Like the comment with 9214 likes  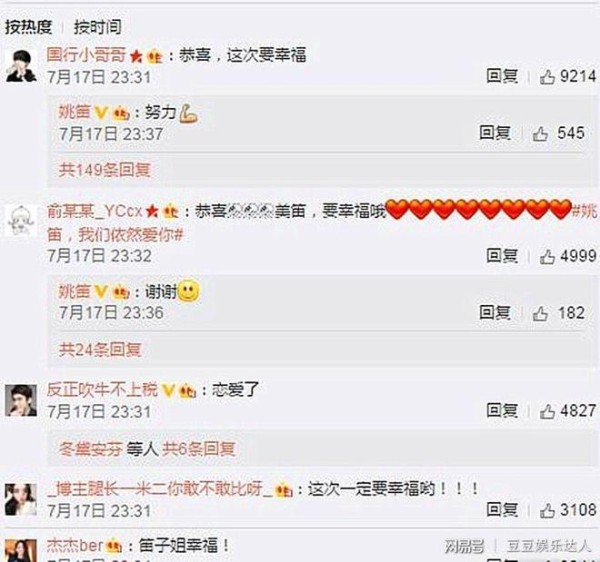(547, 78)
